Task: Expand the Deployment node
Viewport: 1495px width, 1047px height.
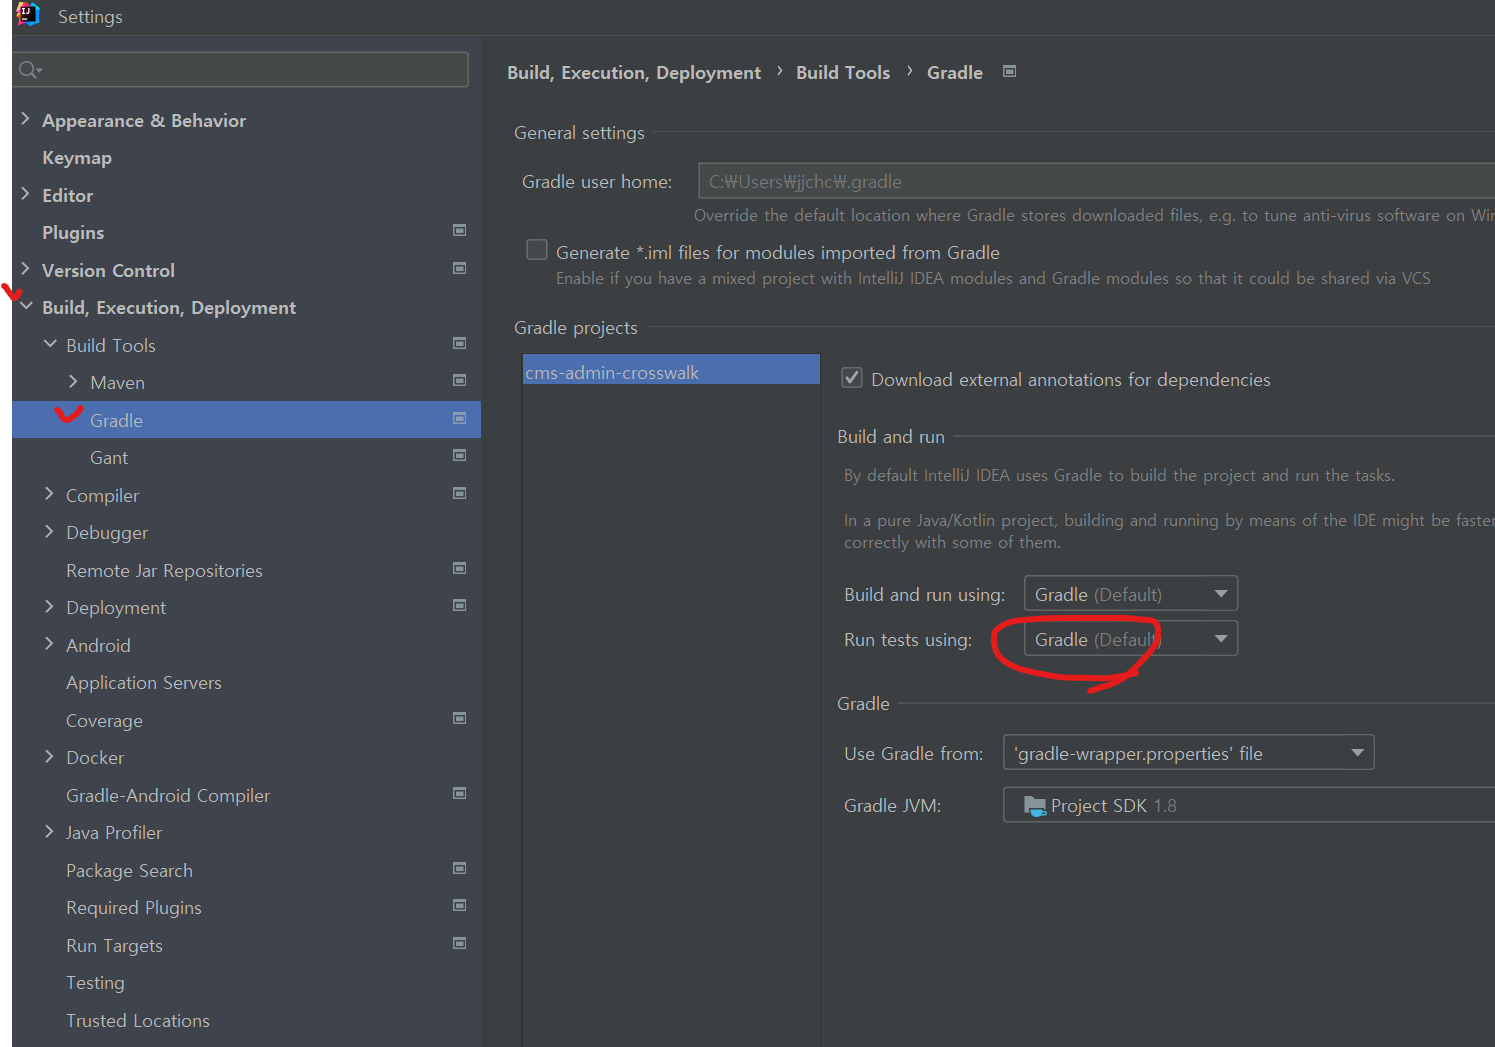Action: [x=50, y=606]
